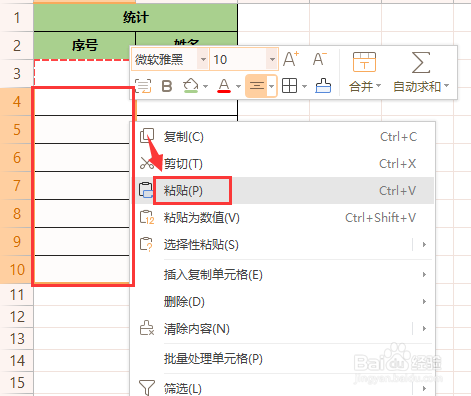Select row header 1

17,18
